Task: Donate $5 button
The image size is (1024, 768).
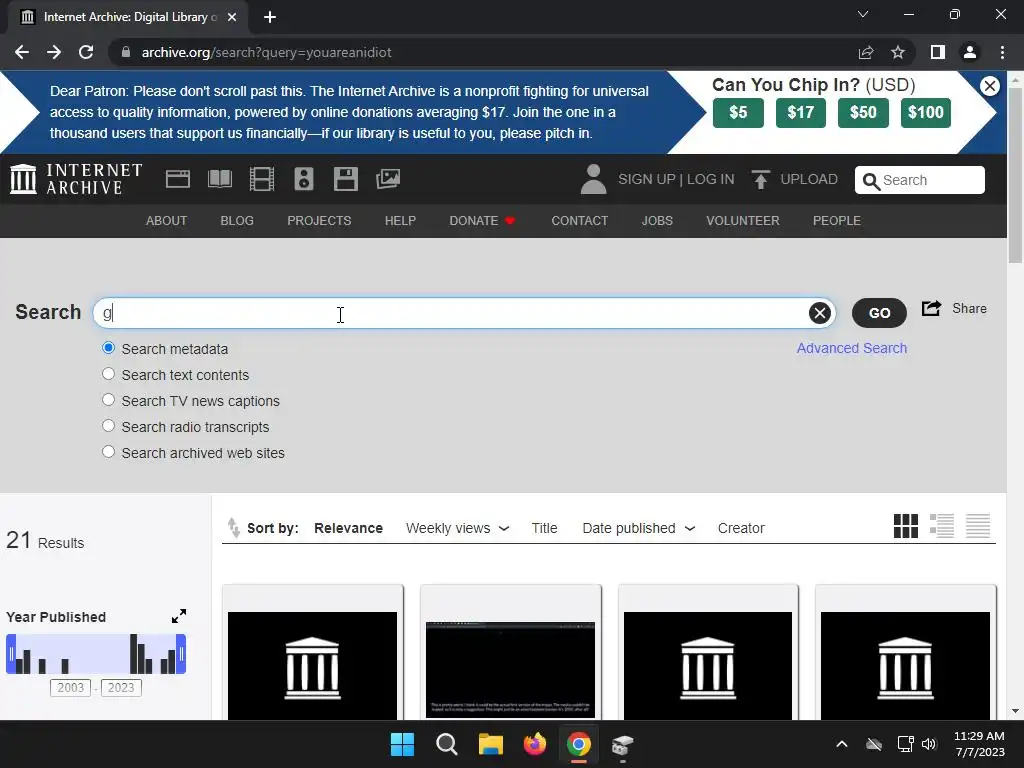Action: click(738, 113)
